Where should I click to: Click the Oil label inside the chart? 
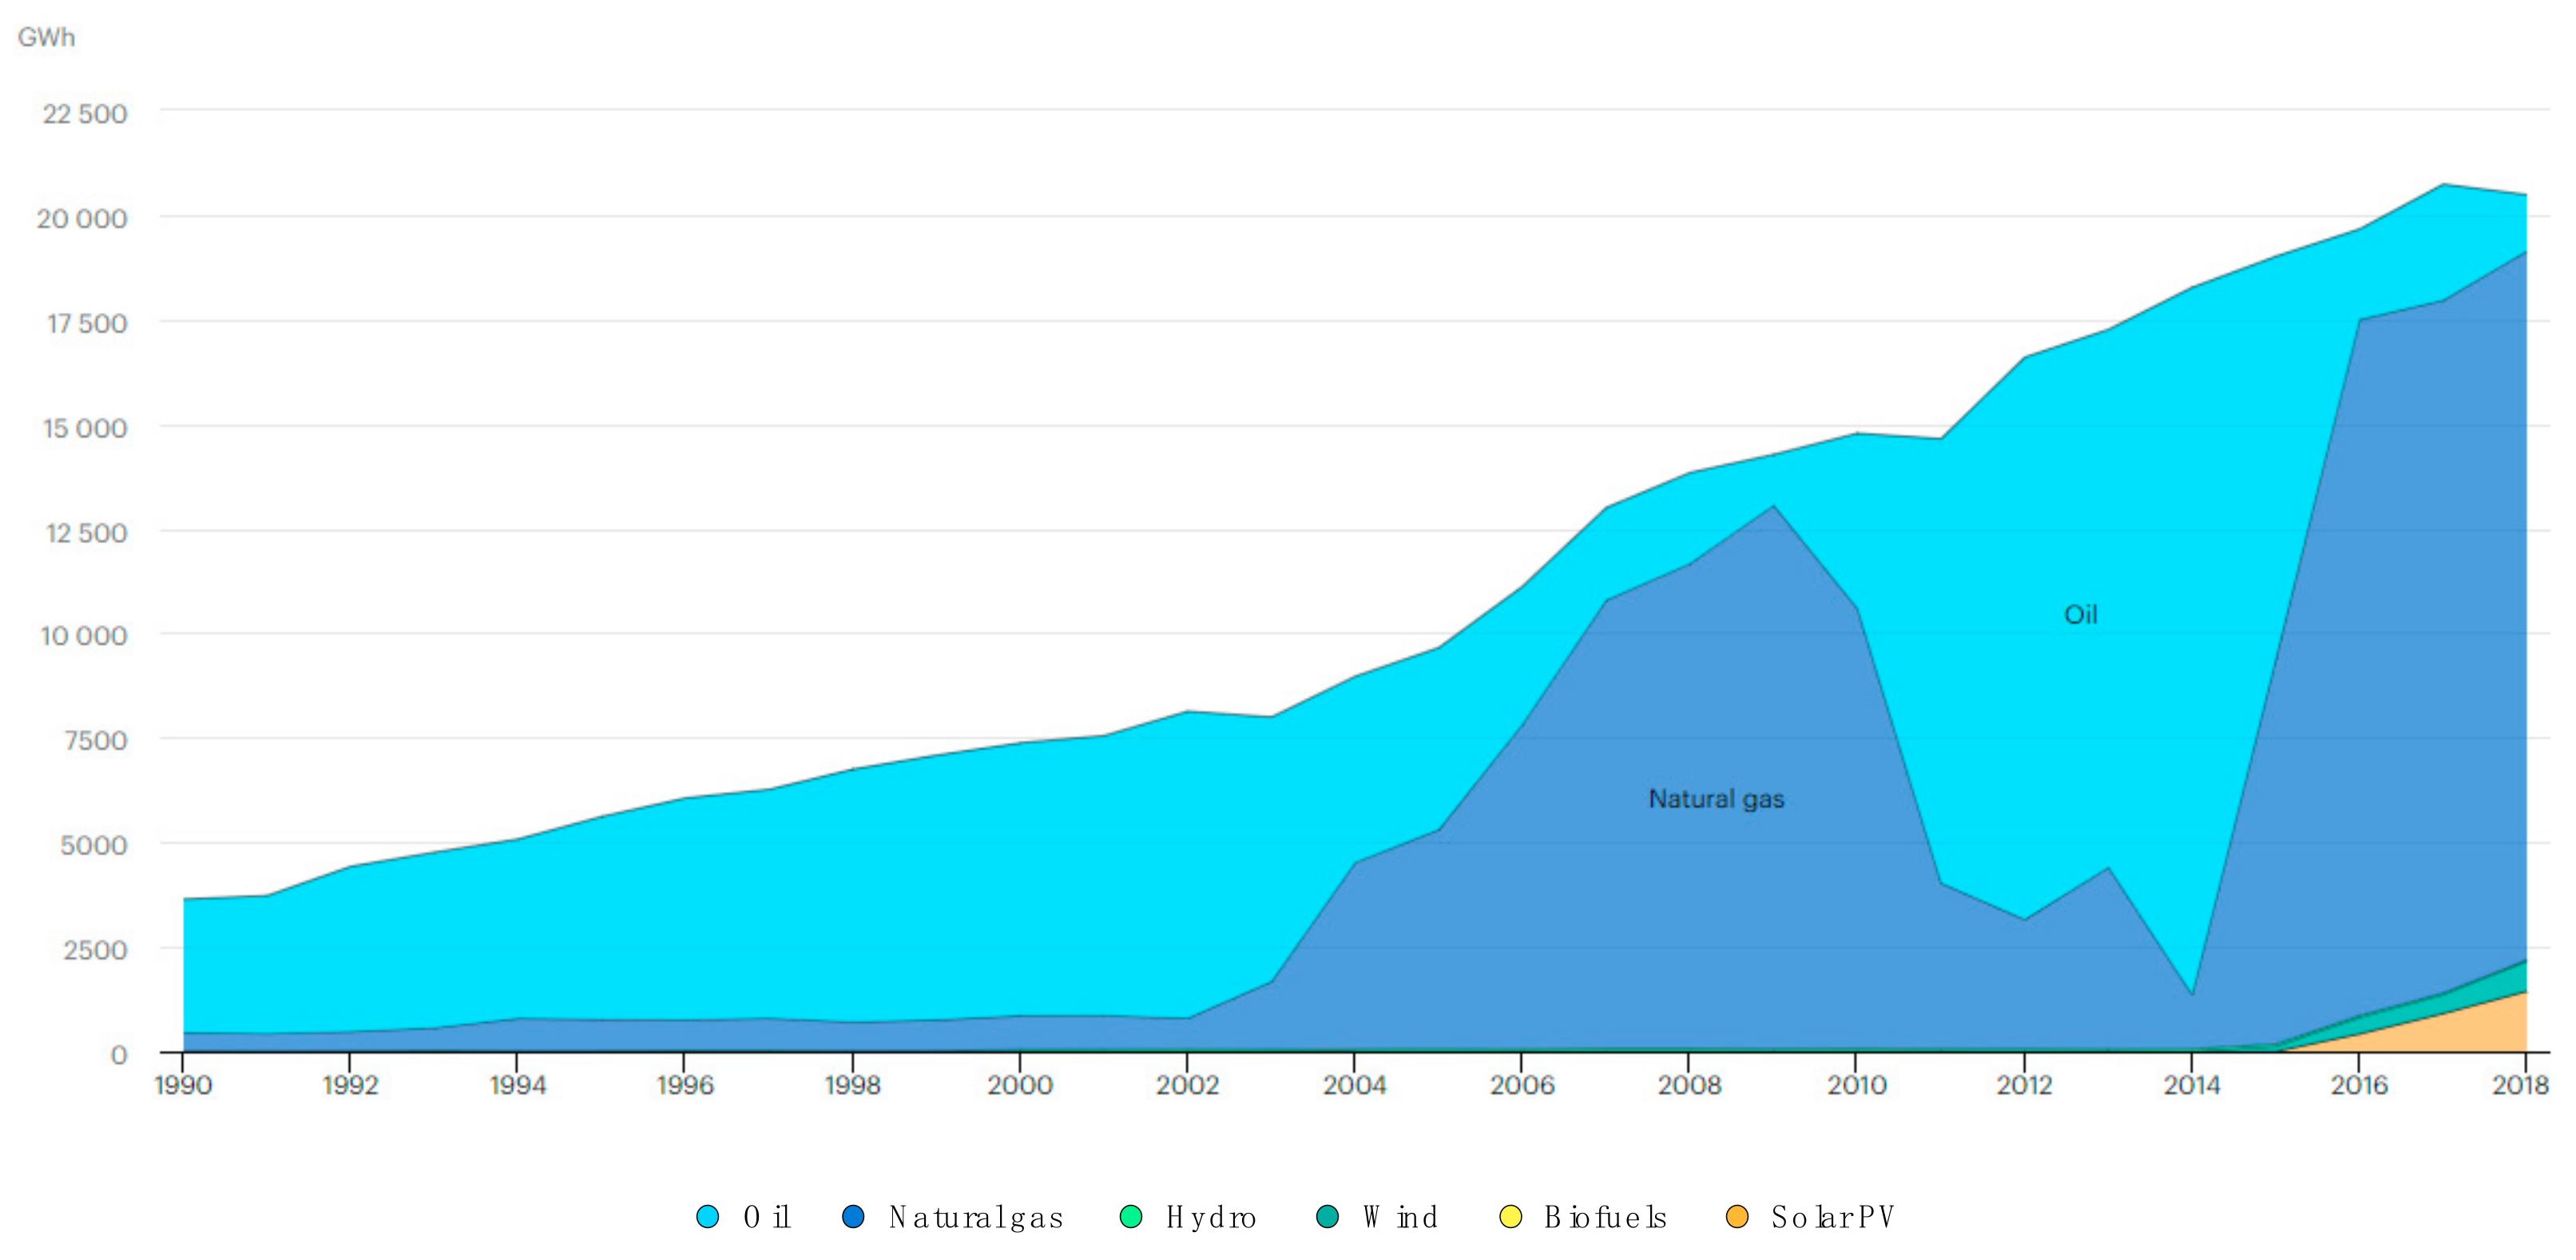[2080, 614]
